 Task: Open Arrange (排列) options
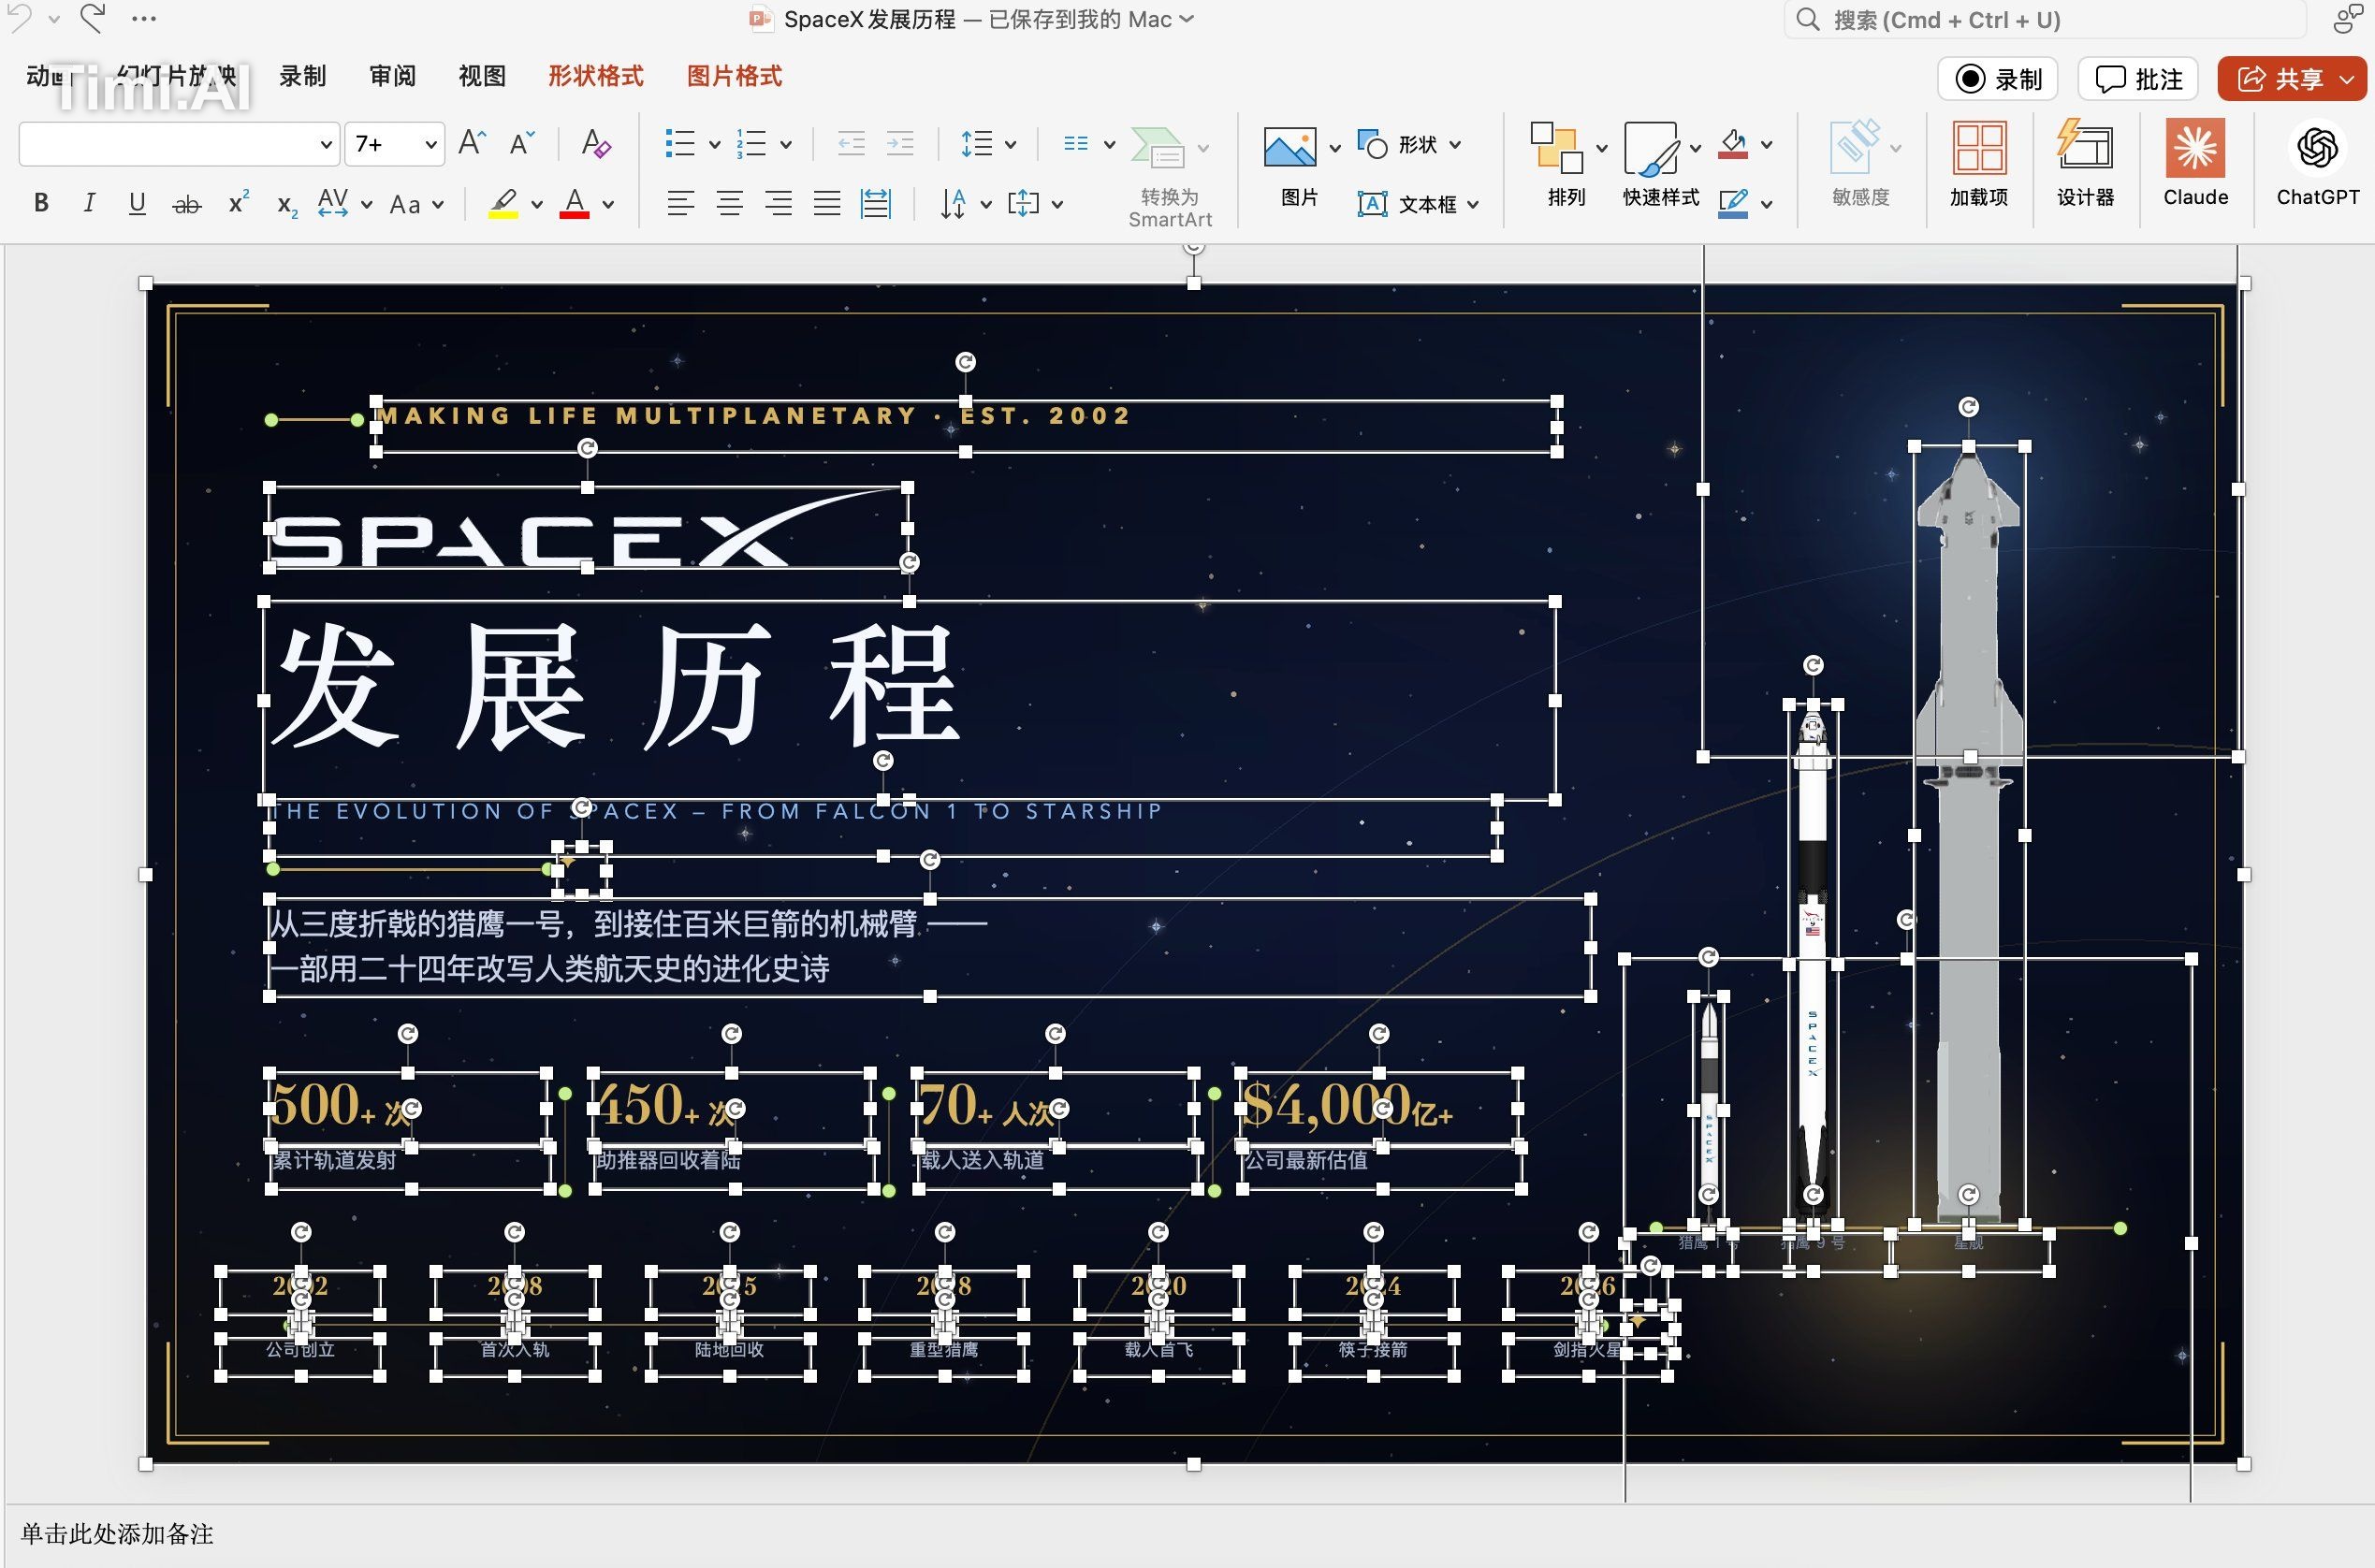coord(1566,166)
